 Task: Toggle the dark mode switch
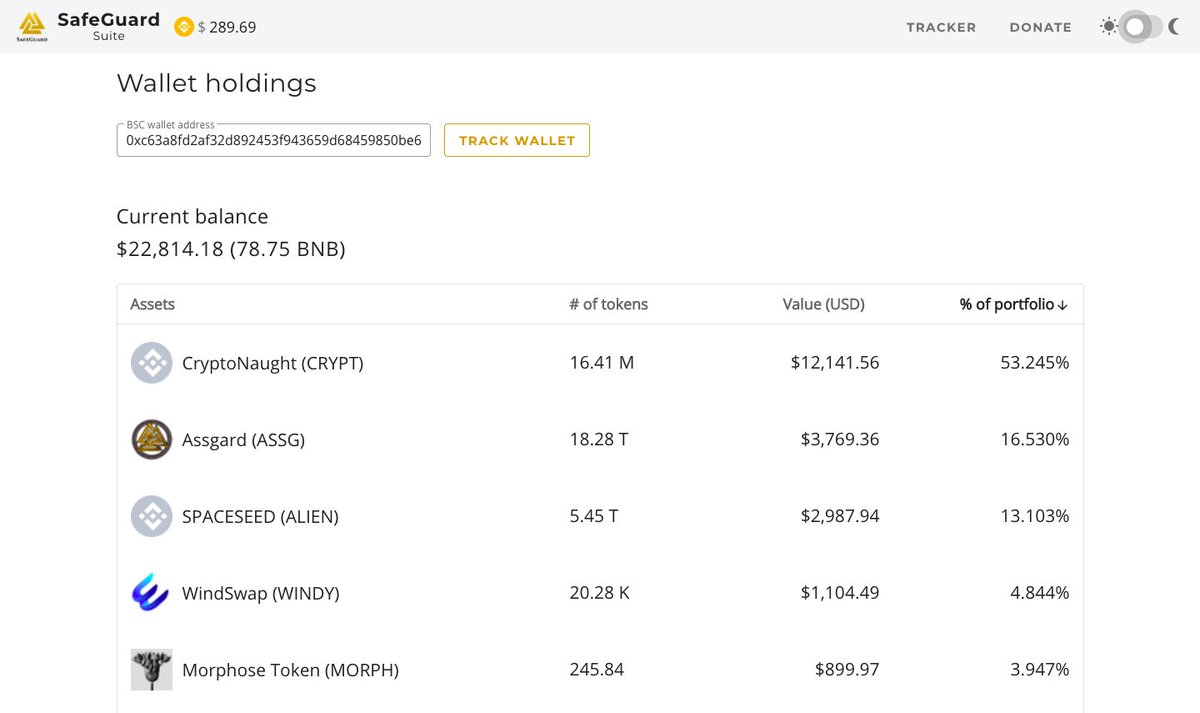point(1141,27)
